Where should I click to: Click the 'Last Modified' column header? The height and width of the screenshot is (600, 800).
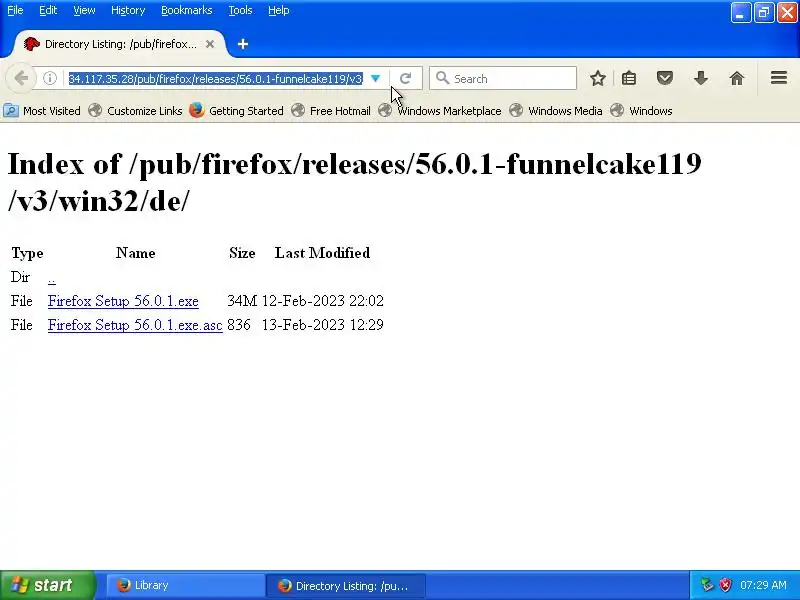[322, 253]
